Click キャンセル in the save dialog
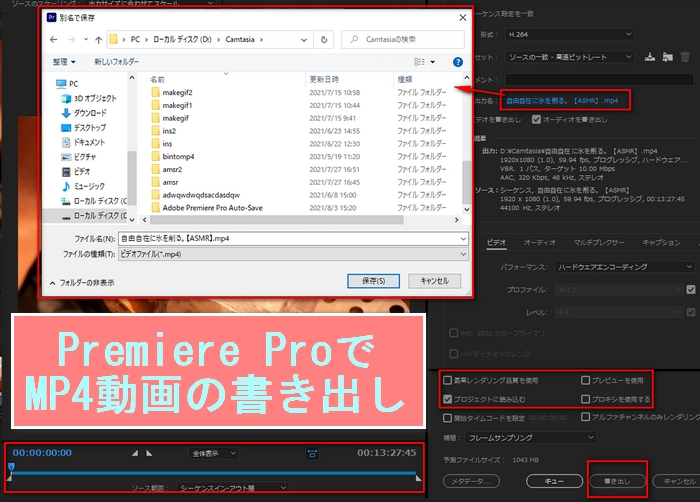Viewport: 700px width, 502px height. click(x=434, y=281)
